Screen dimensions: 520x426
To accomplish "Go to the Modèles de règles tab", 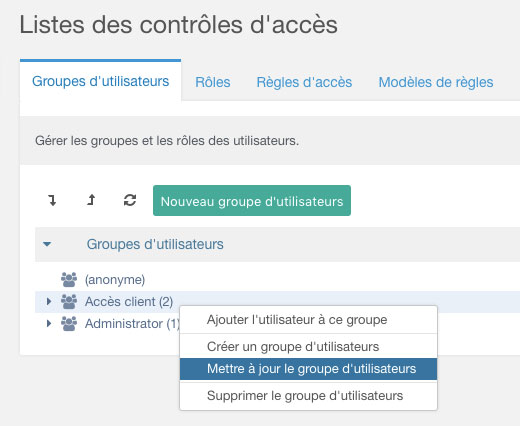I will (x=436, y=82).
